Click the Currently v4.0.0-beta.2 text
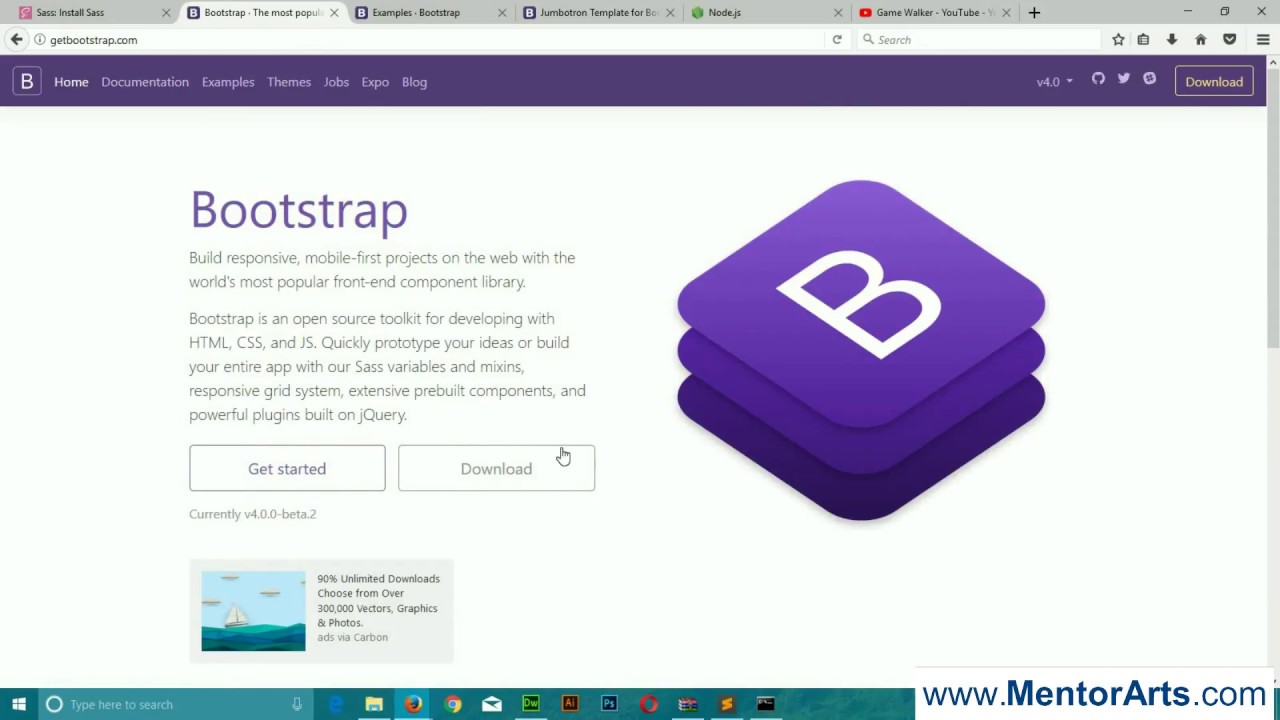This screenshot has width=1280, height=720. point(252,514)
